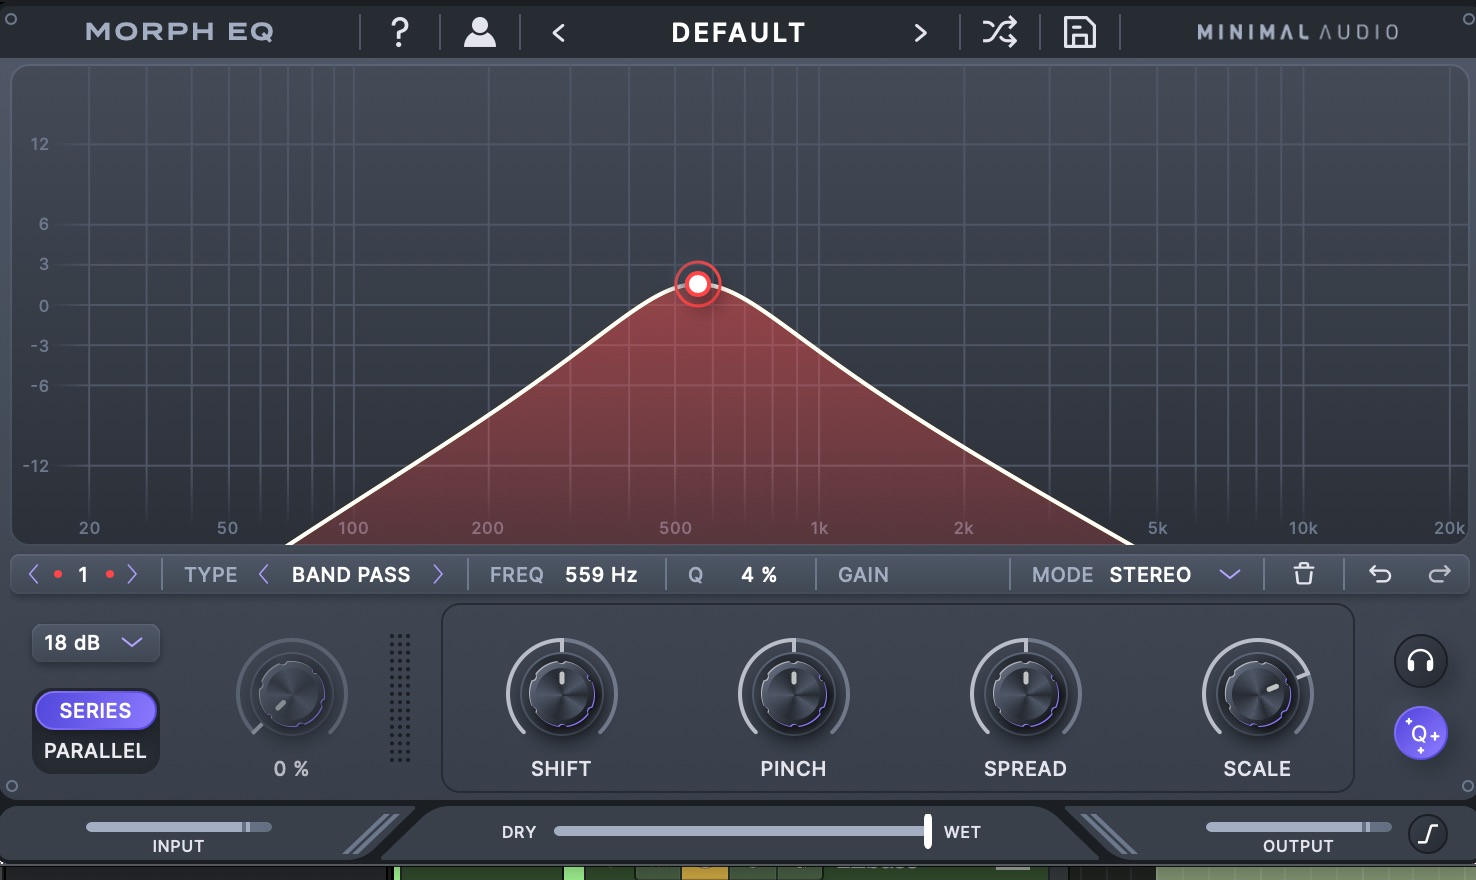The image size is (1476, 880).
Task: Click the randomize preset shuffle icon
Action: 999,31
